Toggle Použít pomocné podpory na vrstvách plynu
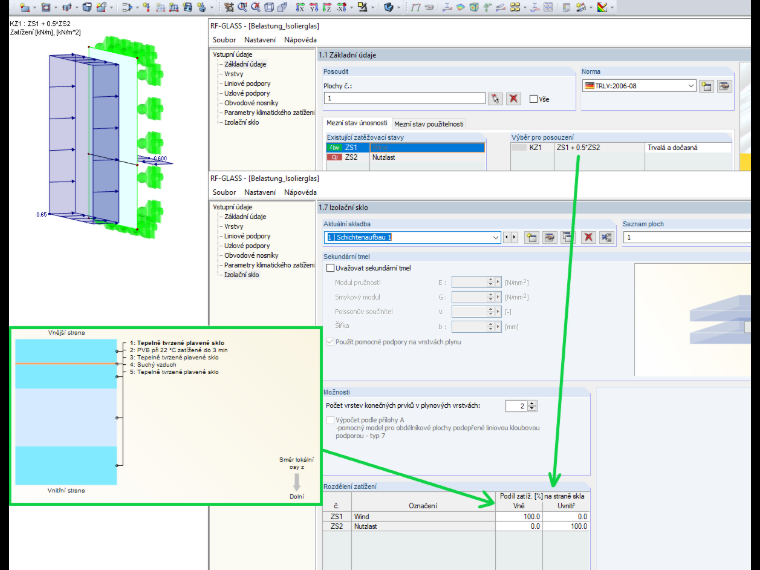 330,342
